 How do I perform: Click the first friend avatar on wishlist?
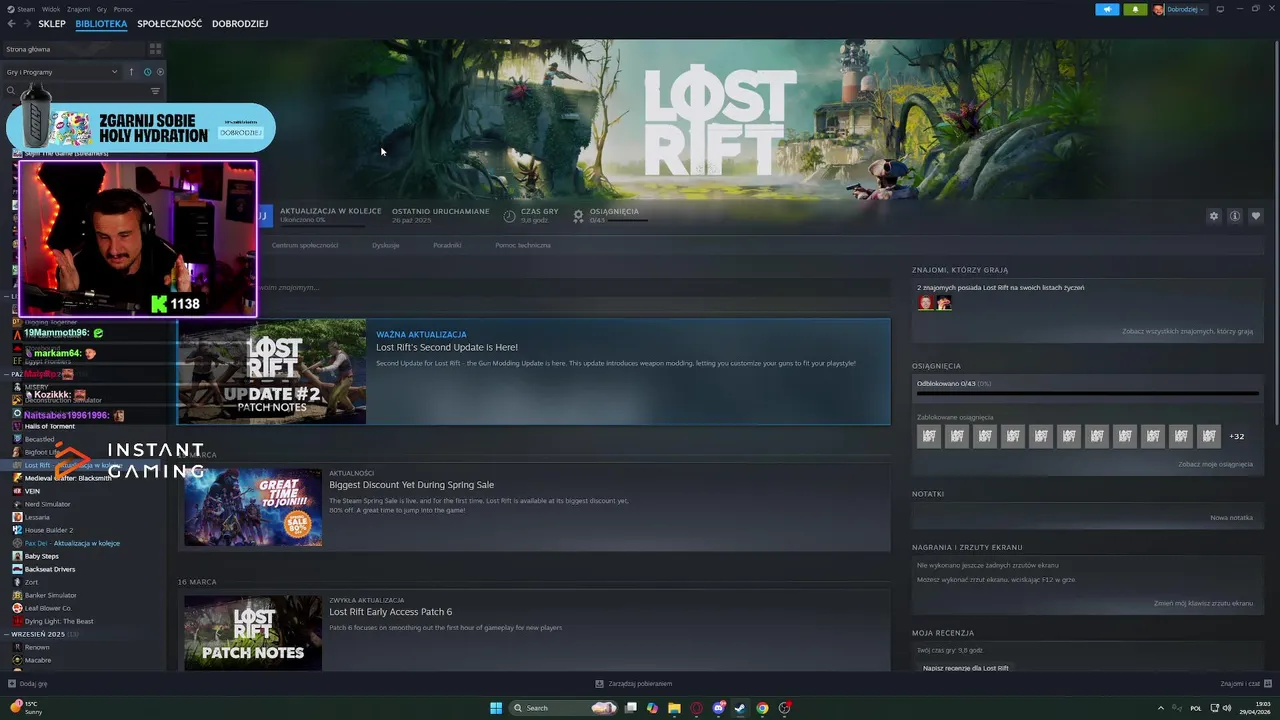pos(926,303)
